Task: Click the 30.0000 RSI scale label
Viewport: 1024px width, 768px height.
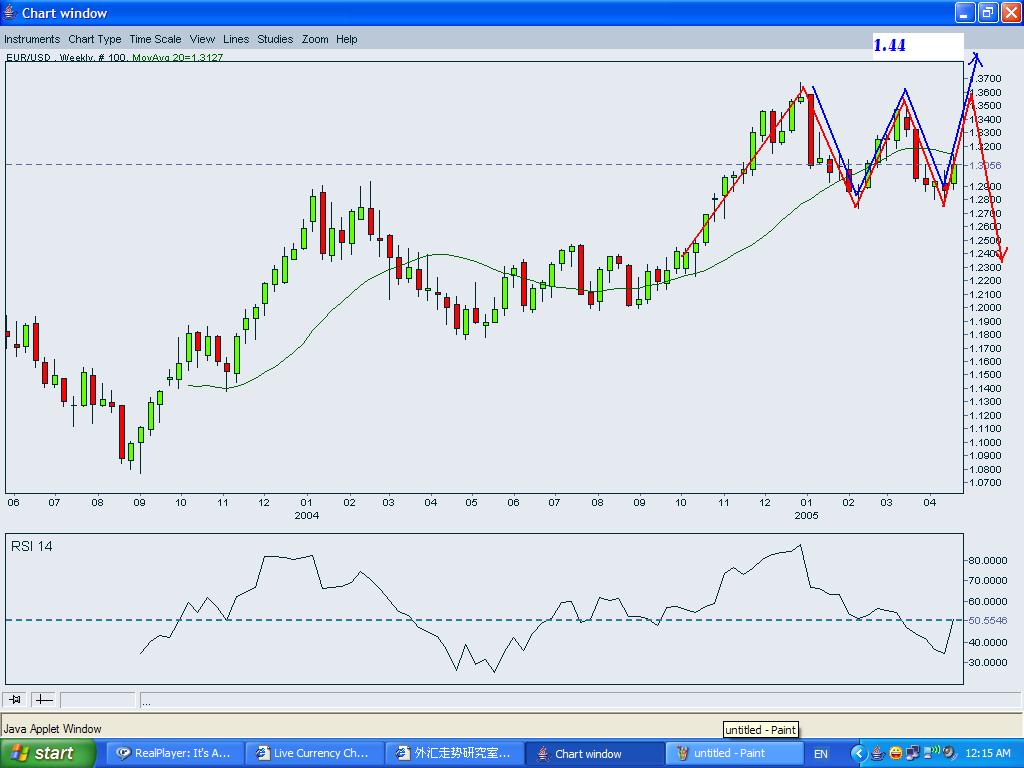Action: pyautogui.click(x=987, y=662)
